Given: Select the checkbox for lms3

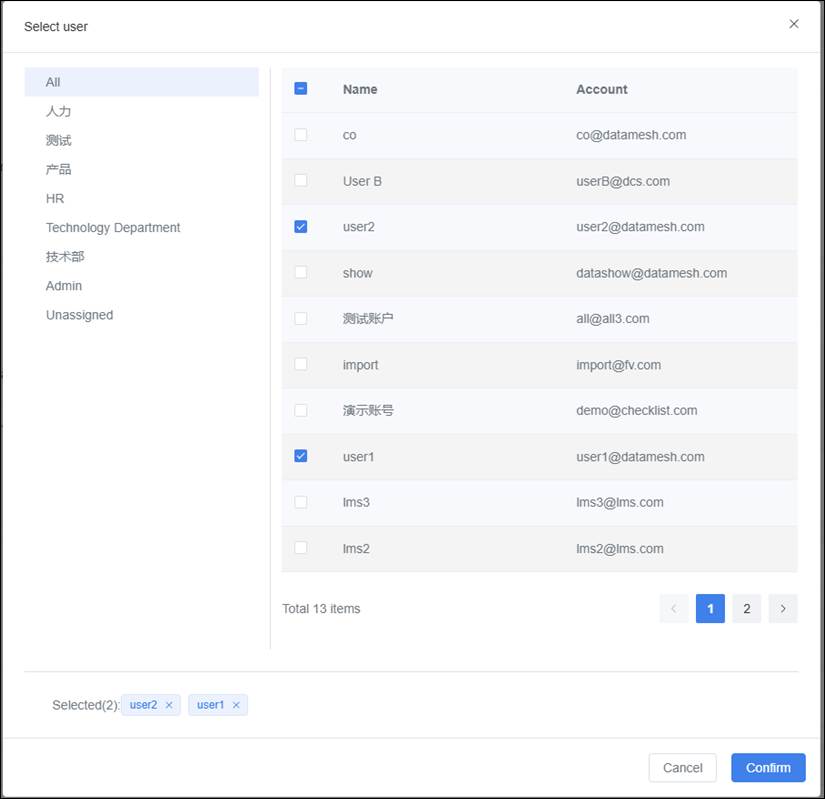Looking at the screenshot, I should [301, 502].
